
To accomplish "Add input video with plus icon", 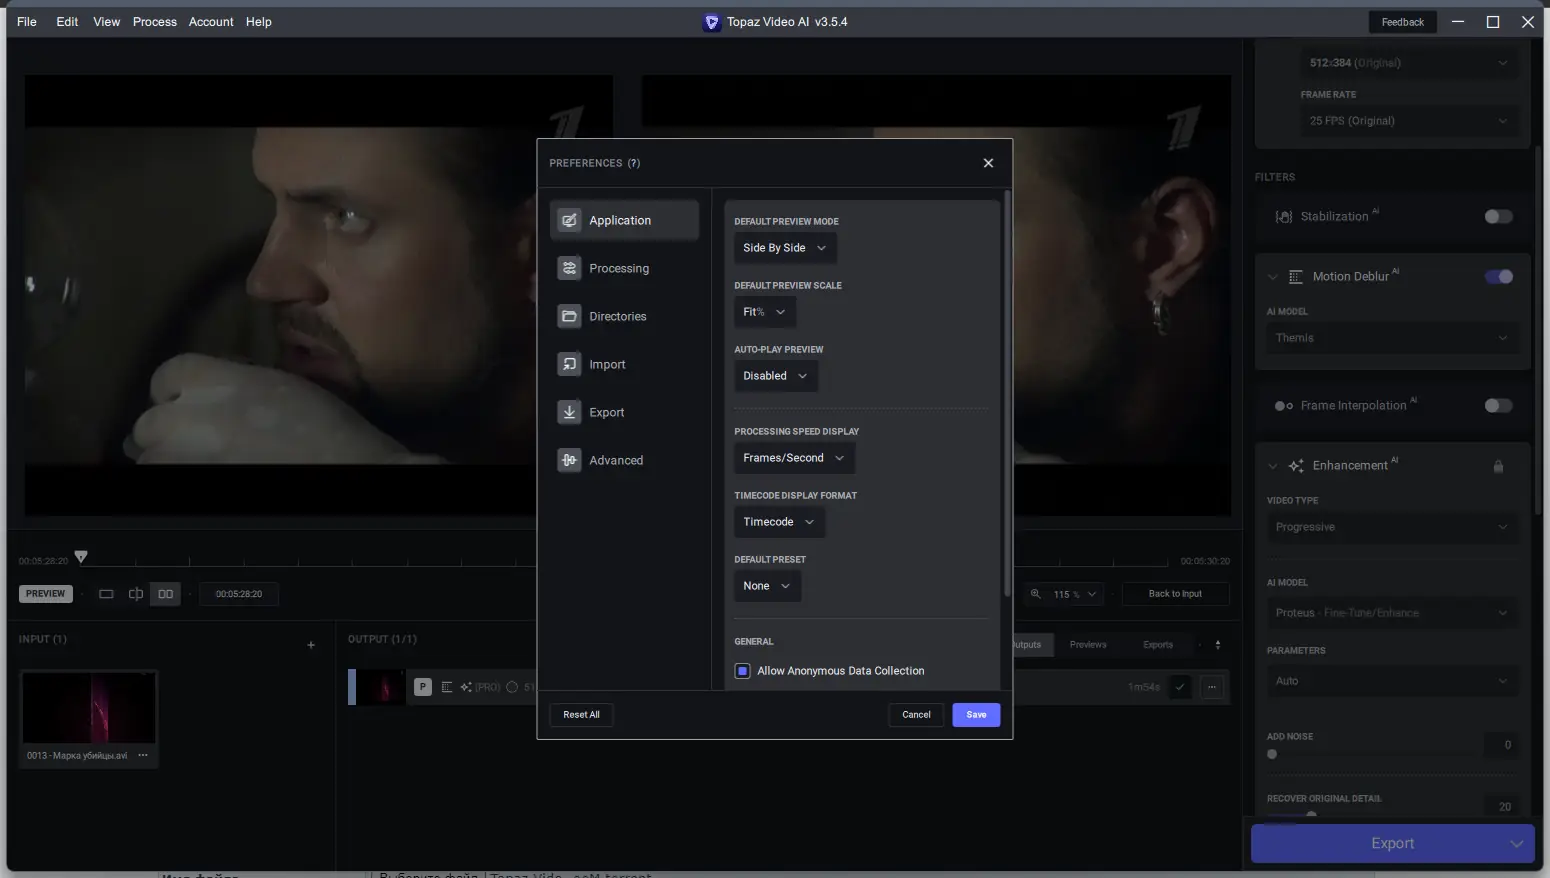I will point(311,645).
